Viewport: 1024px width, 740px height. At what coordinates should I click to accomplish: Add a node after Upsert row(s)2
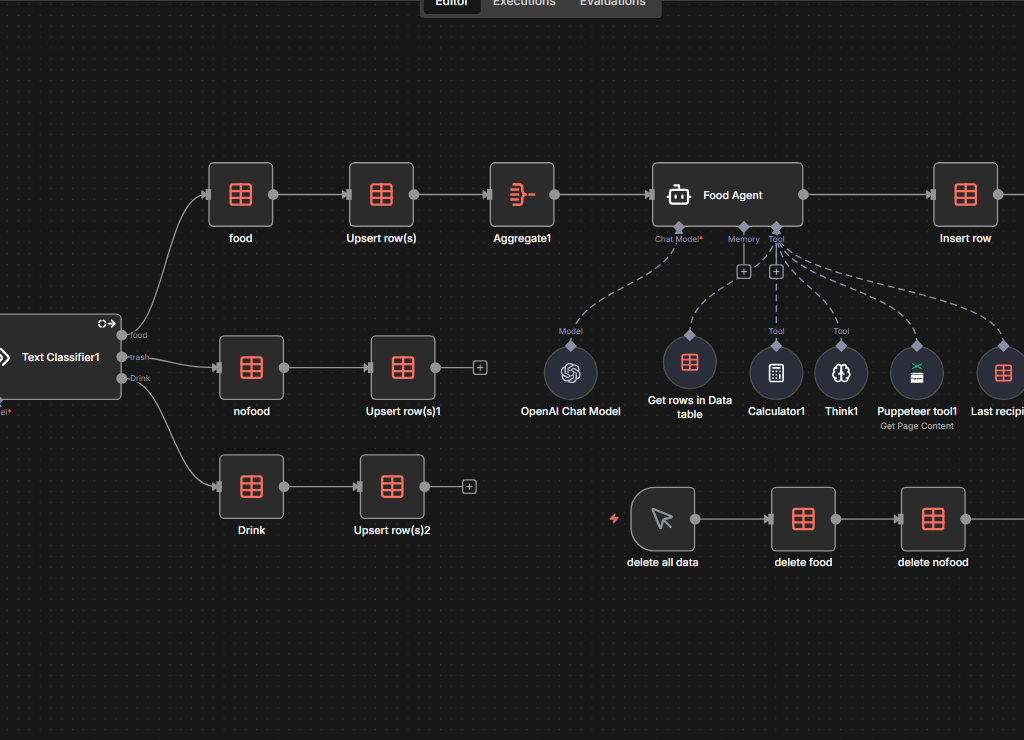tap(469, 487)
